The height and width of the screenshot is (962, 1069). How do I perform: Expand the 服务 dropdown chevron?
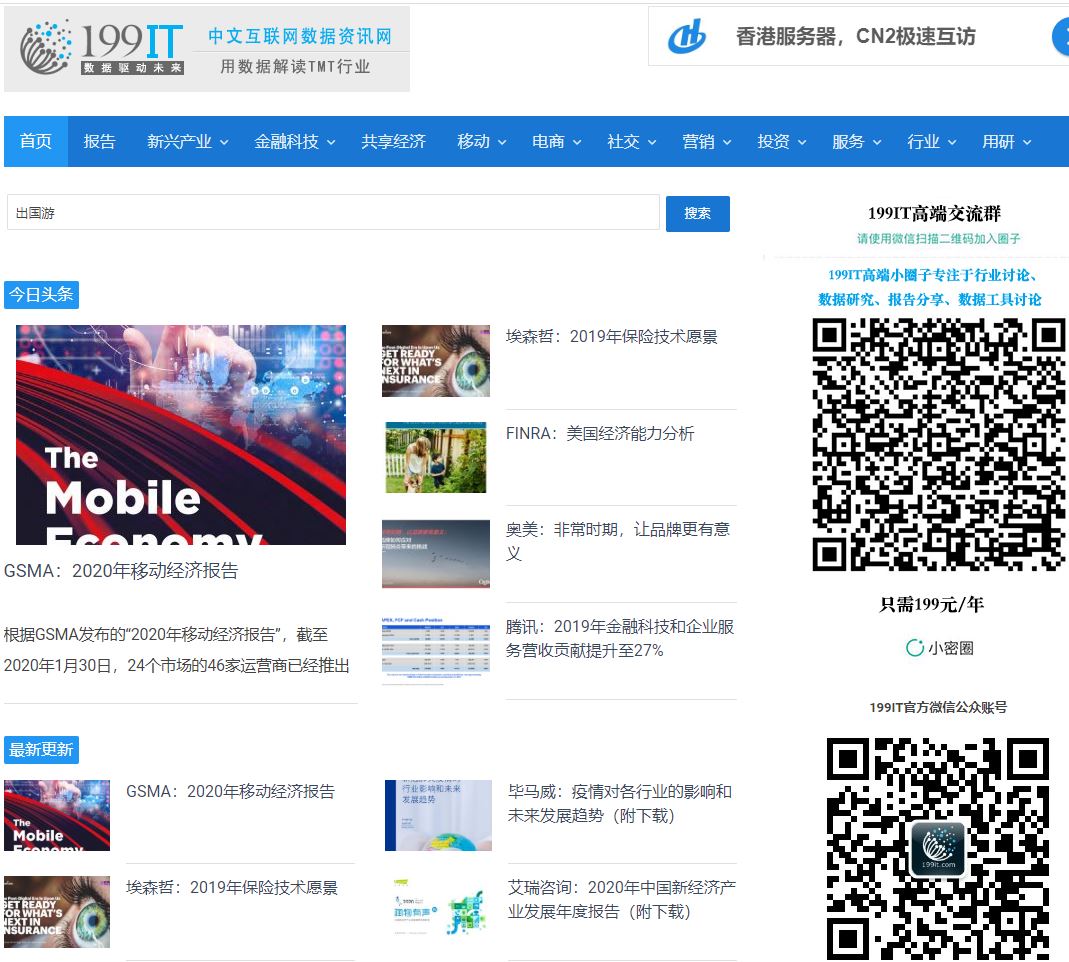(x=877, y=142)
